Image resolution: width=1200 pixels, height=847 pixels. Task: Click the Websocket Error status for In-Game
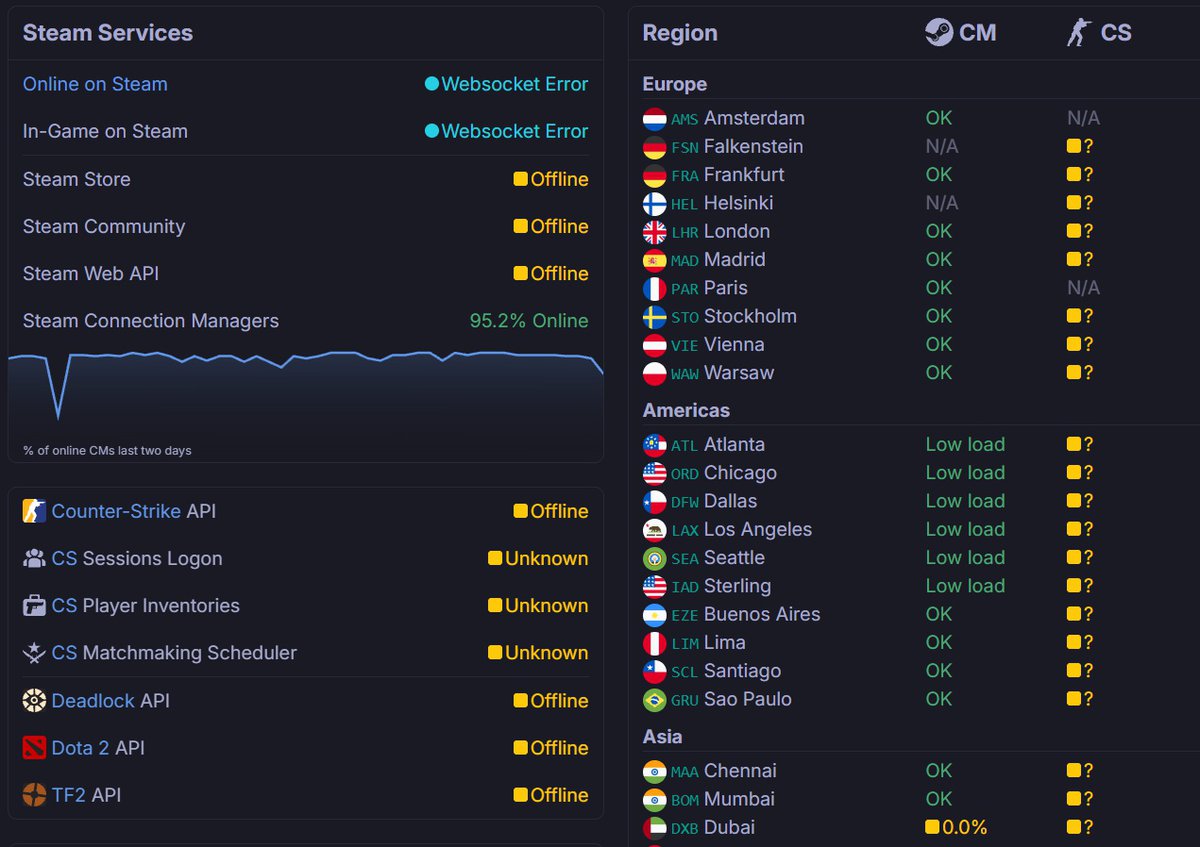tap(514, 131)
